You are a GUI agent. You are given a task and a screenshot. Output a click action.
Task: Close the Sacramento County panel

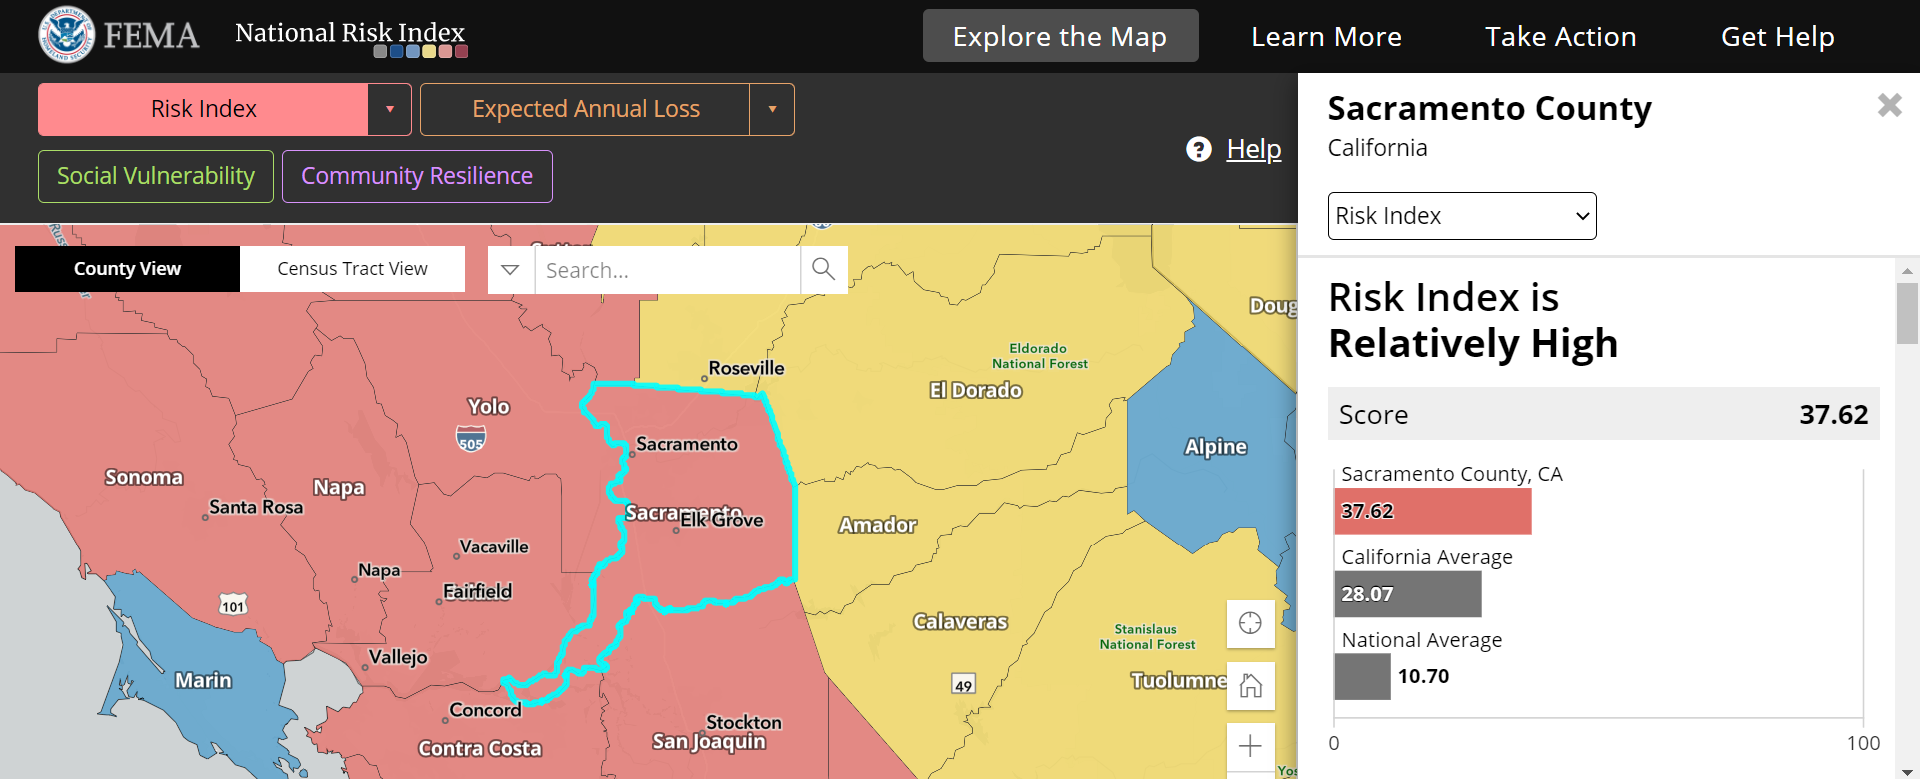1889,105
